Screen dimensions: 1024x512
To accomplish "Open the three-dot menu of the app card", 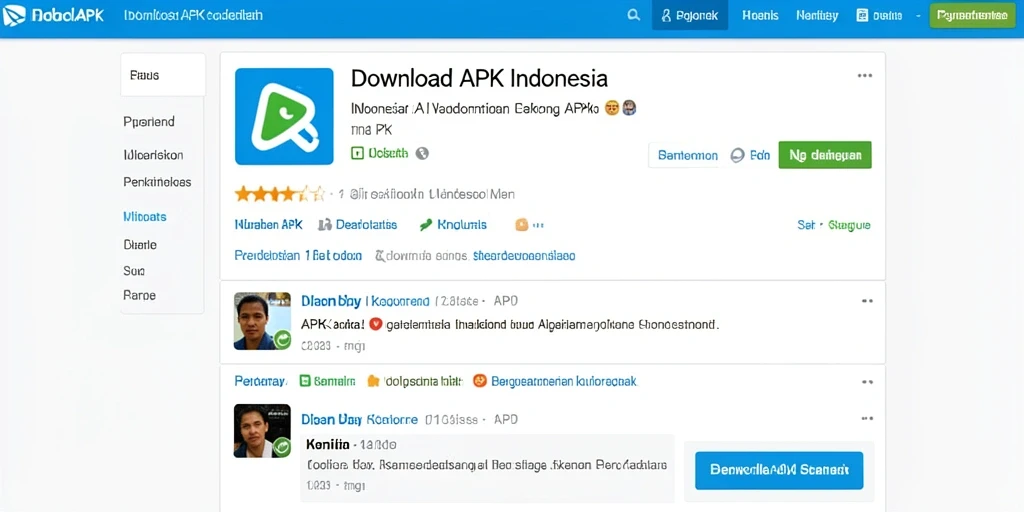I will click(x=865, y=76).
